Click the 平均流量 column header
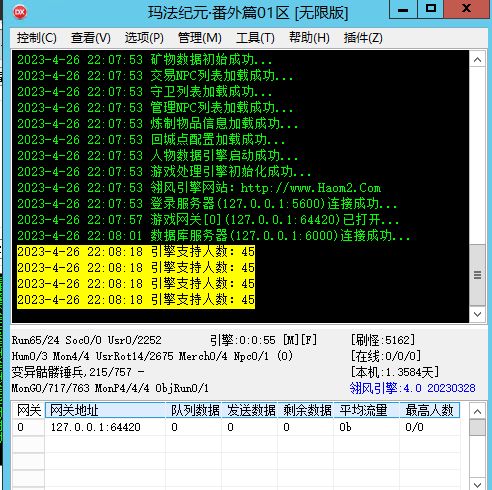The image size is (492, 490). (367, 410)
